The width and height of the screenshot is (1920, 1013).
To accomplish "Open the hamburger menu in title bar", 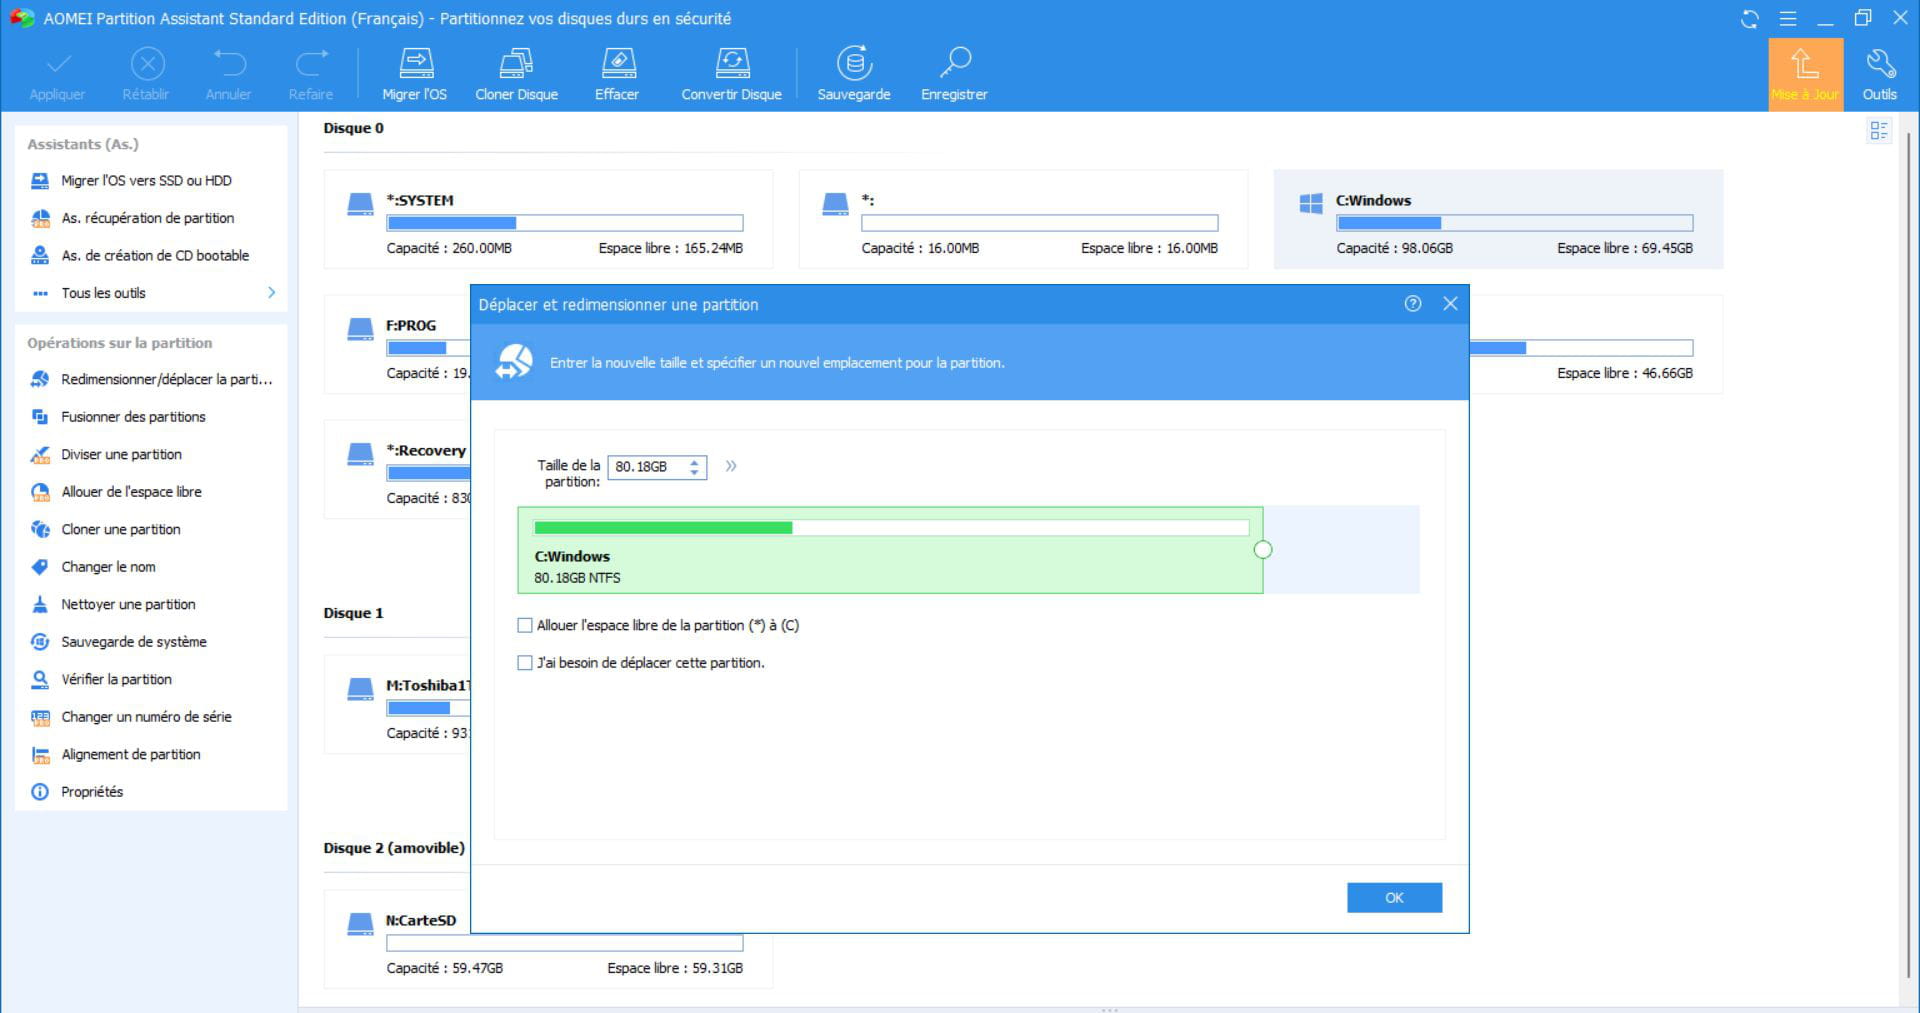I will (x=1788, y=19).
